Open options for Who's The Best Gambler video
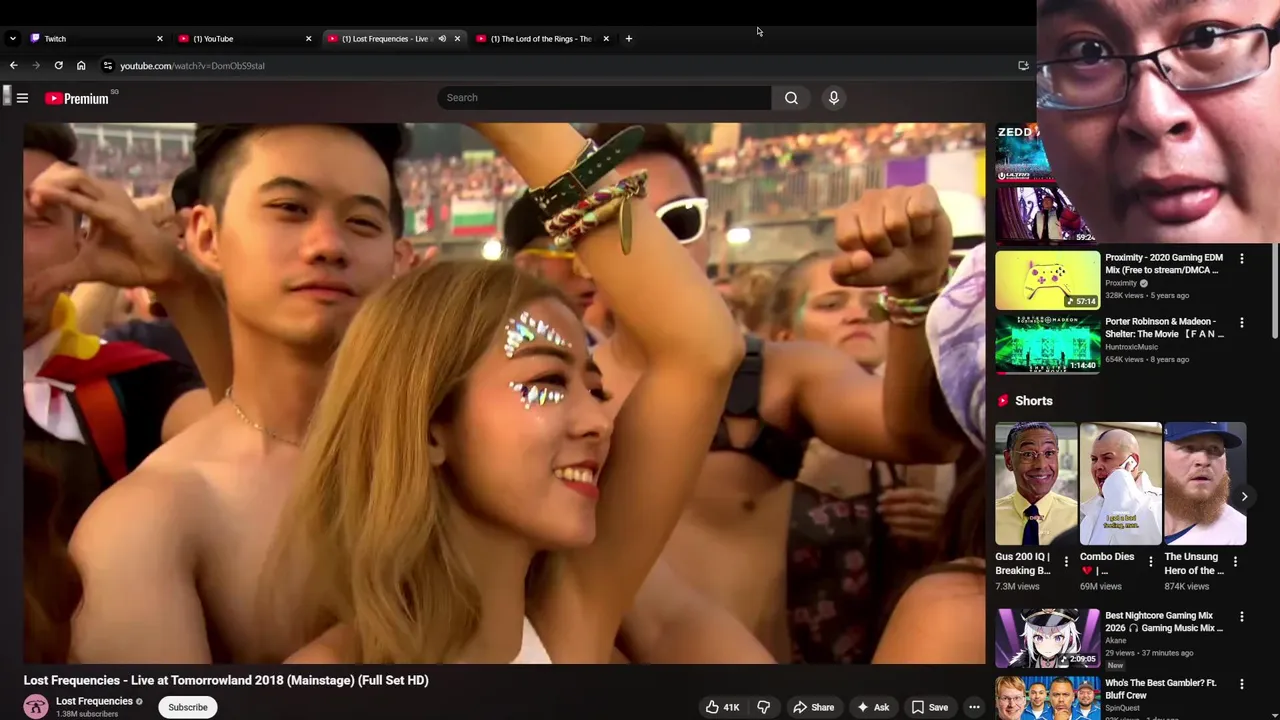The height and width of the screenshot is (720, 1280). pyautogui.click(x=1241, y=684)
